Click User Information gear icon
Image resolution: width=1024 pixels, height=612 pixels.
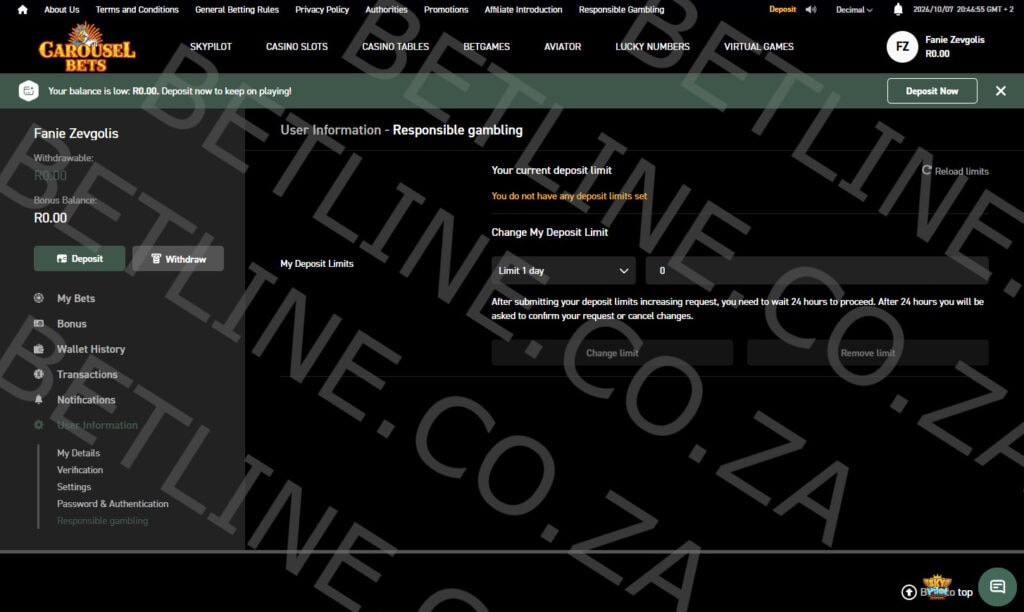click(39, 425)
